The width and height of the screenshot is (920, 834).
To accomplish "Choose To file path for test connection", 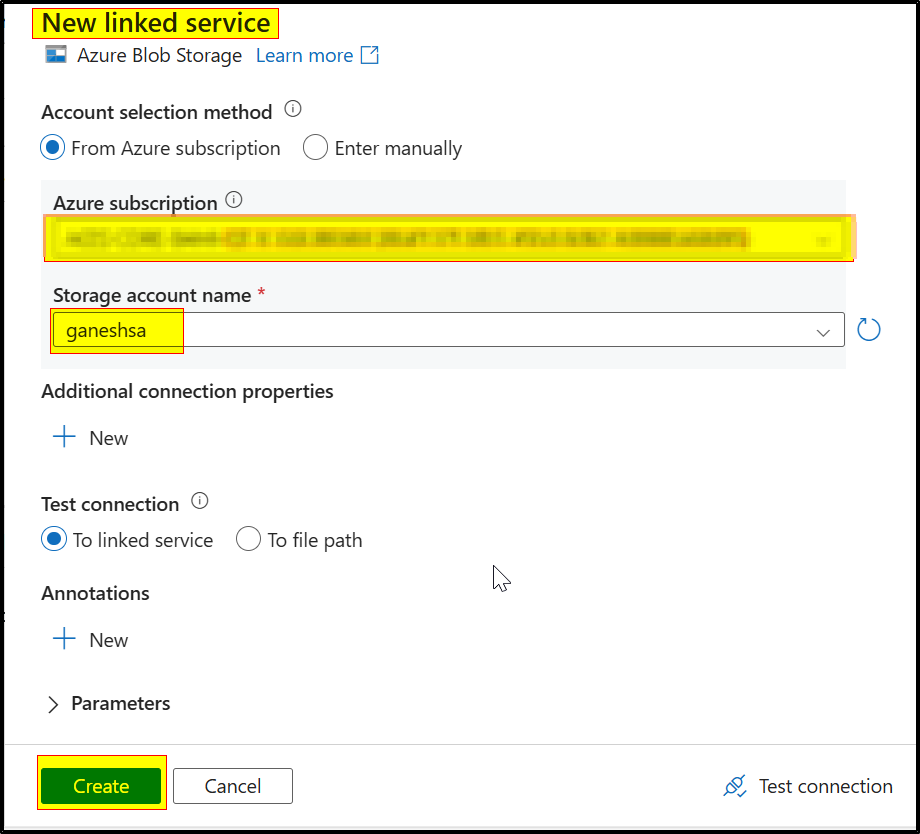I will click(248, 539).
